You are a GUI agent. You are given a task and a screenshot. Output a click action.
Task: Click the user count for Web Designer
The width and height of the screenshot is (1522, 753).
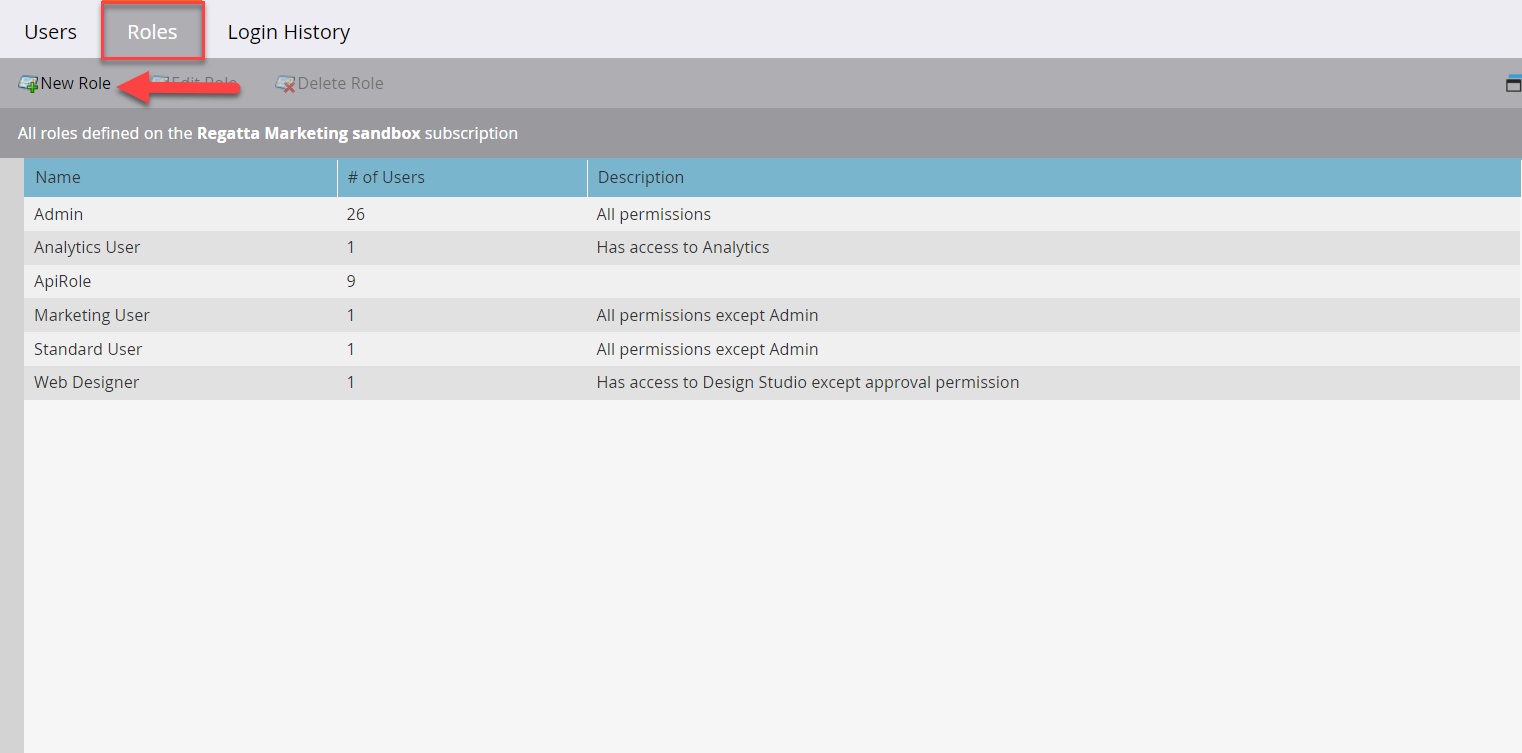pyautogui.click(x=351, y=382)
